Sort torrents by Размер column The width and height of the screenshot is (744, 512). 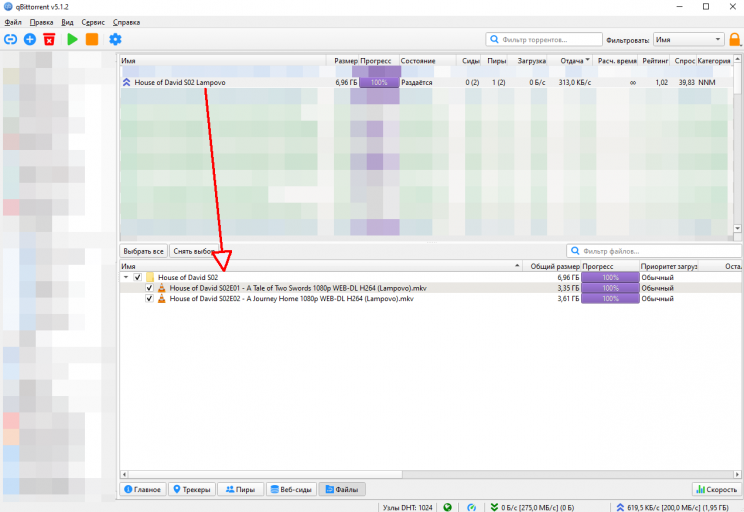point(345,61)
